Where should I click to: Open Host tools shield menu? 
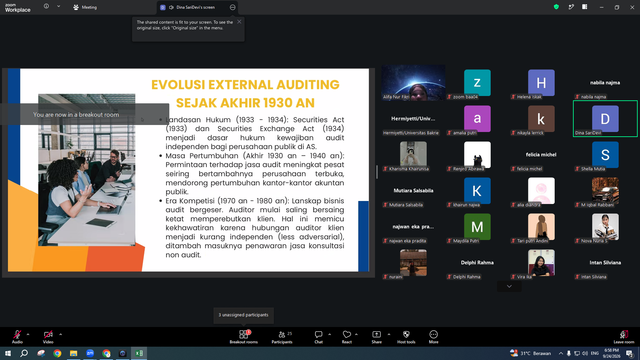tap(406, 337)
